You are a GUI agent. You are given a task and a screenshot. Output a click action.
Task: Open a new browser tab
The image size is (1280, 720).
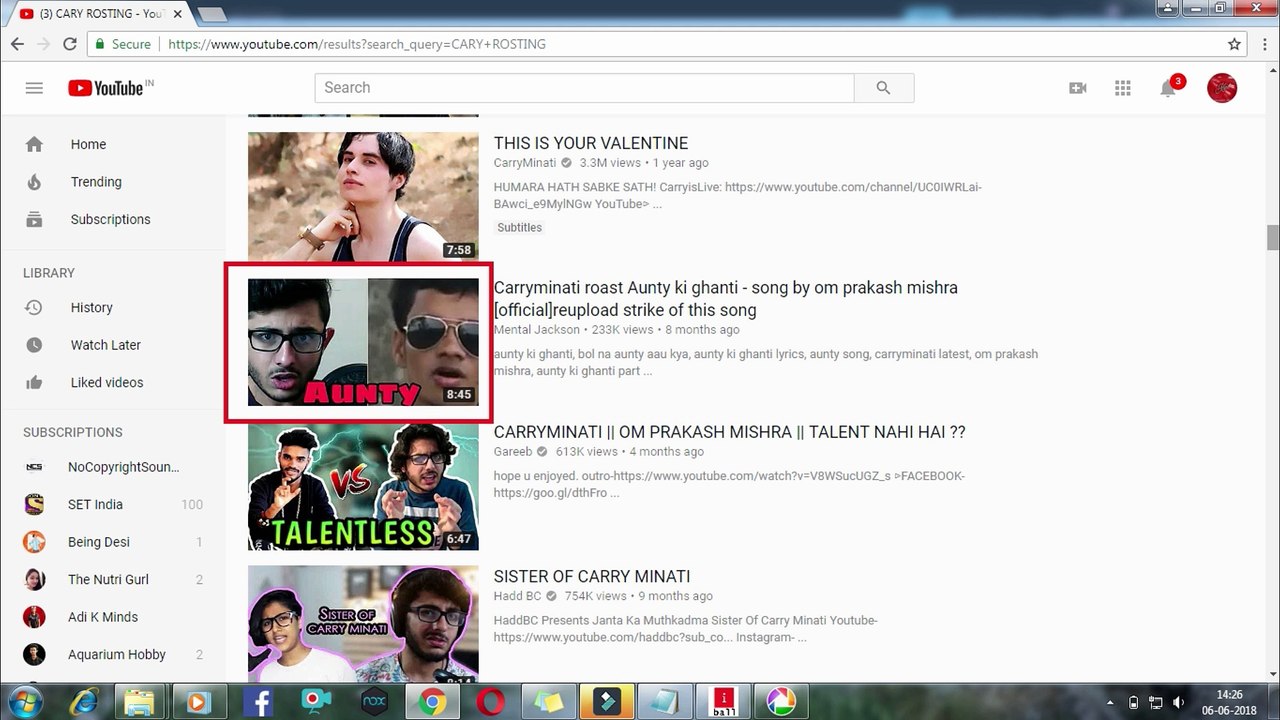click(211, 14)
